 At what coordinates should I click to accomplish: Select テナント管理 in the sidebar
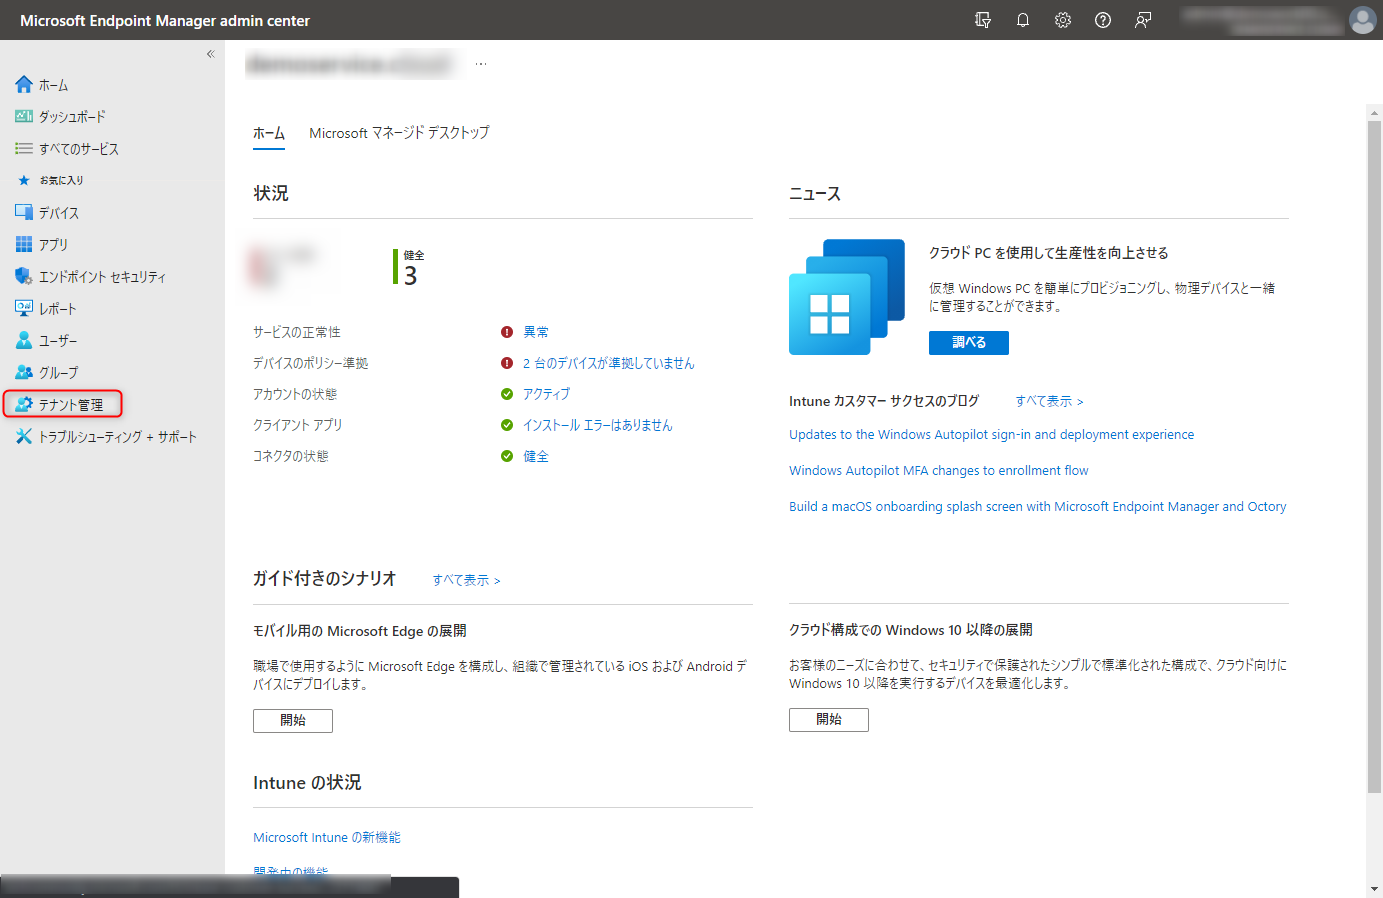point(65,404)
